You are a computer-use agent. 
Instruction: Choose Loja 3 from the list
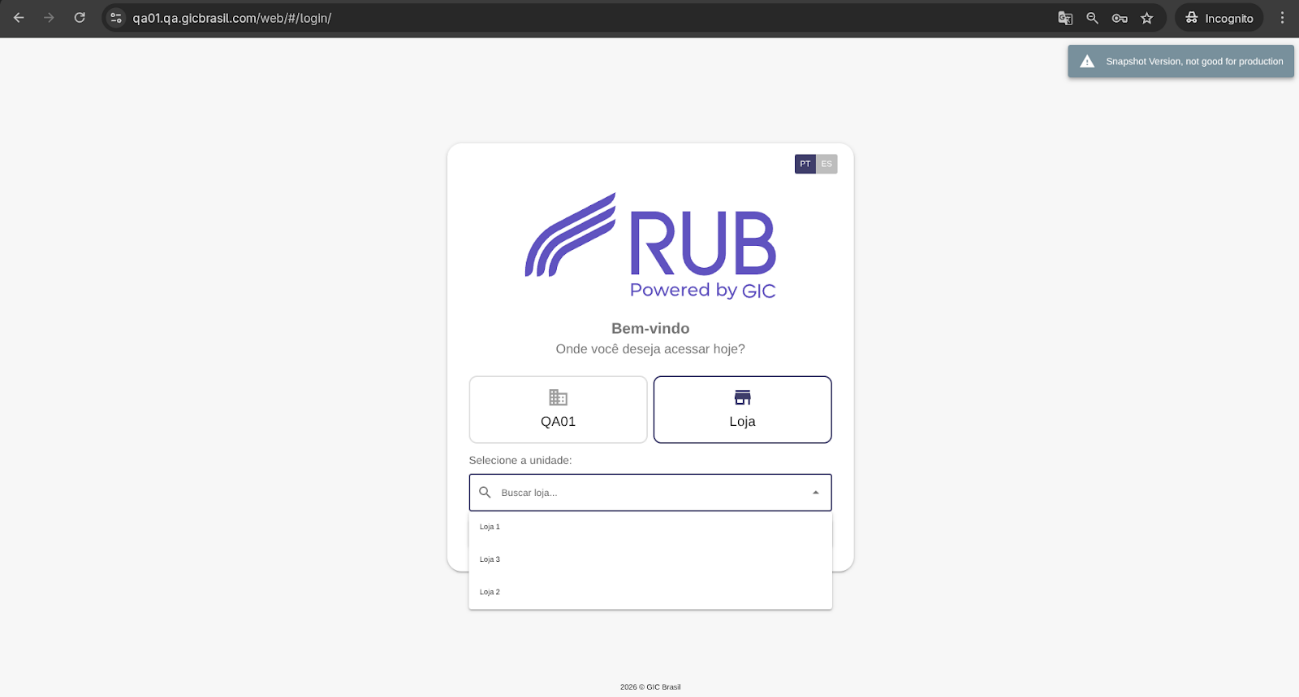coord(650,560)
